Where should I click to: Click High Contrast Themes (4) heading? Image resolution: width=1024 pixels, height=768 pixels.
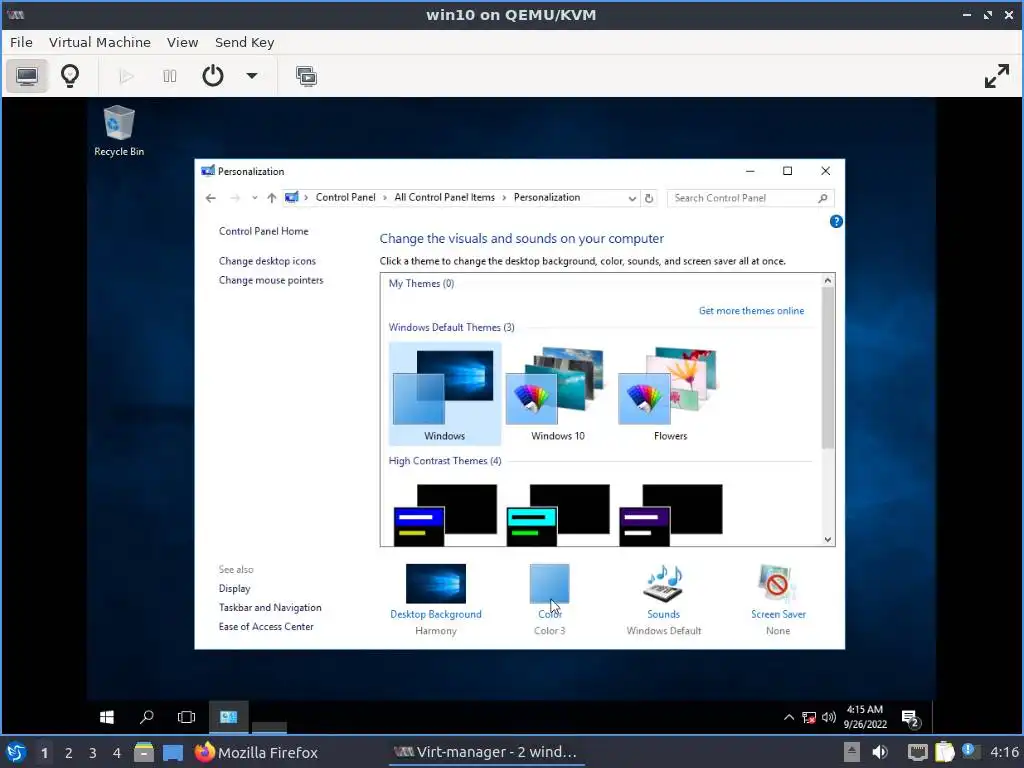click(445, 460)
